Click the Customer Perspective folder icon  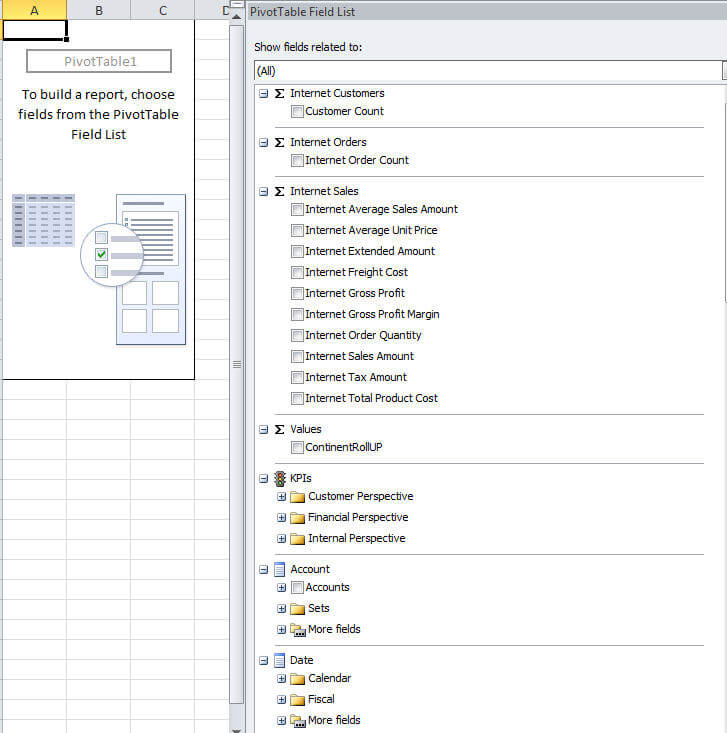point(297,496)
